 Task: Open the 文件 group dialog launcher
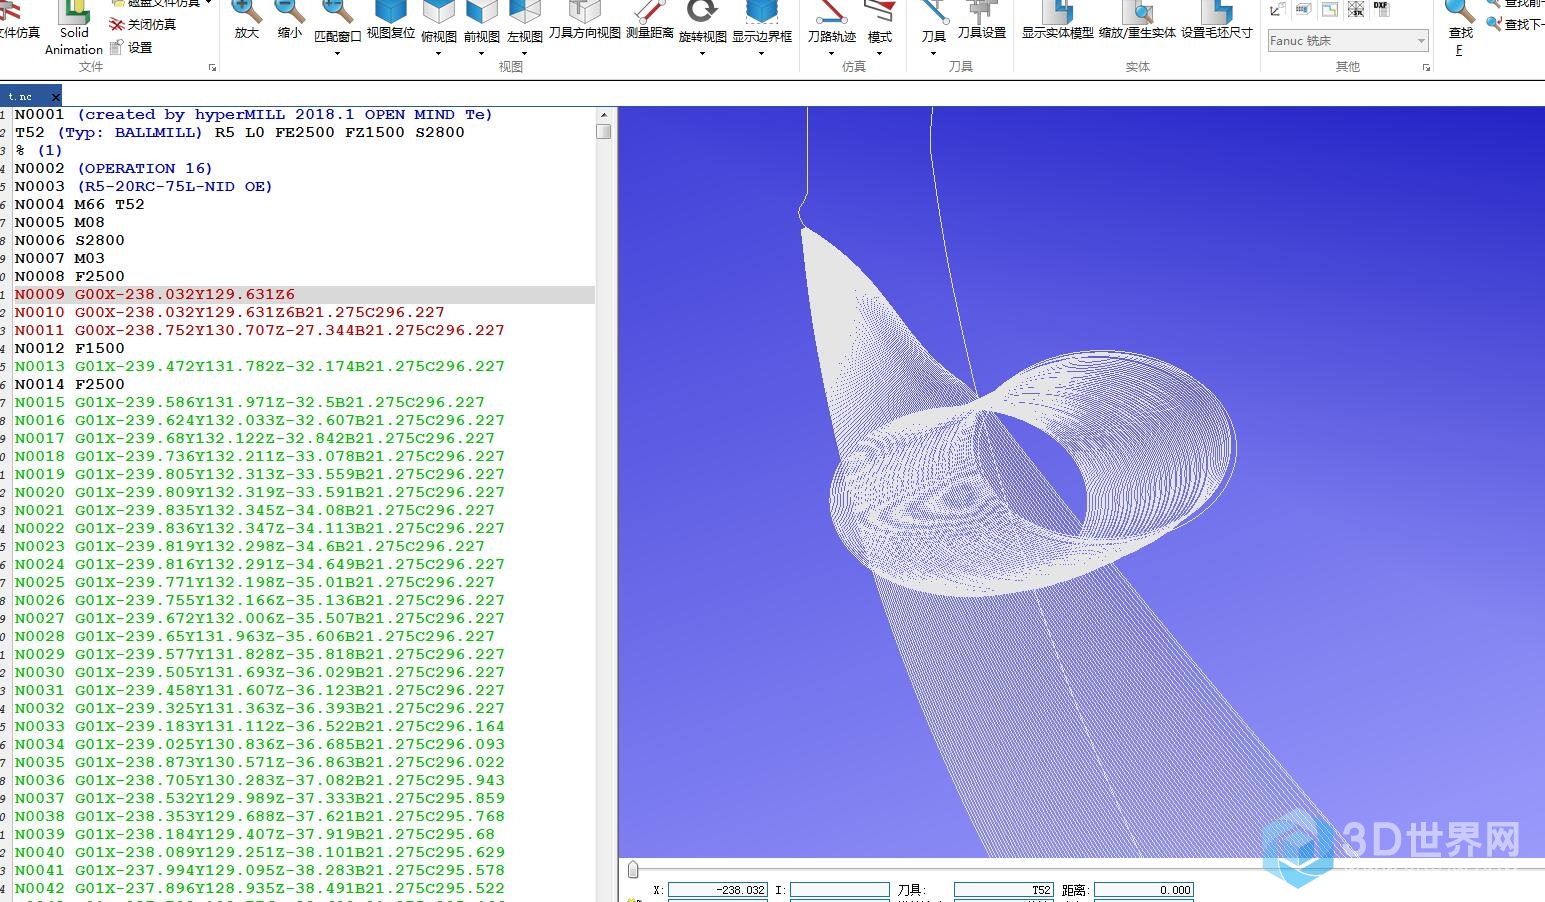pyautogui.click(x=212, y=68)
